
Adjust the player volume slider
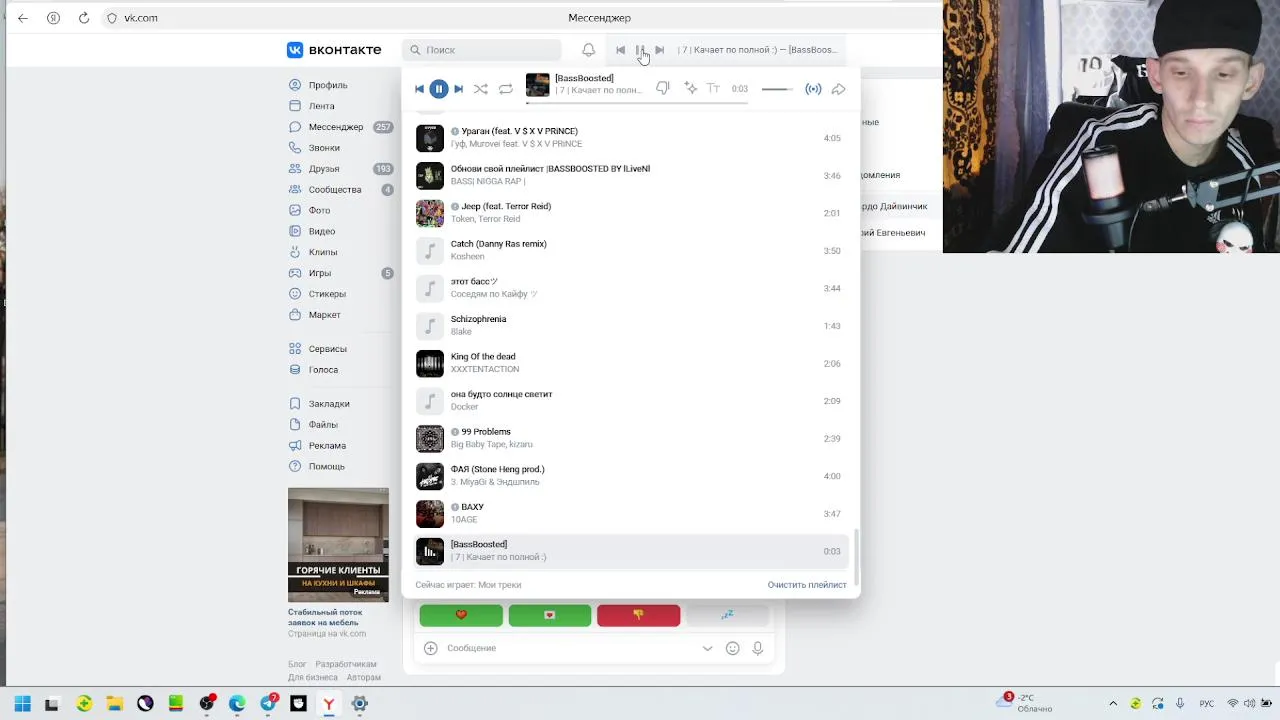click(x=777, y=89)
